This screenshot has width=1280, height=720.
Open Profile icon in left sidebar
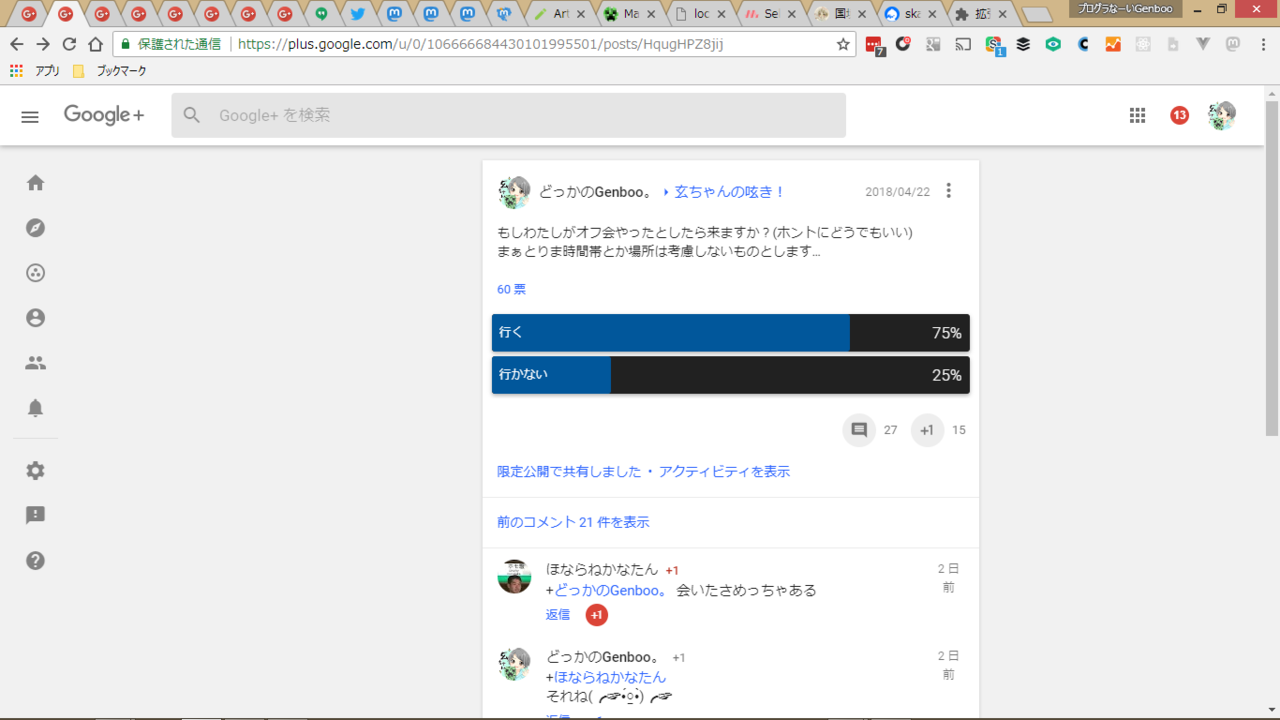click(36, 318)
